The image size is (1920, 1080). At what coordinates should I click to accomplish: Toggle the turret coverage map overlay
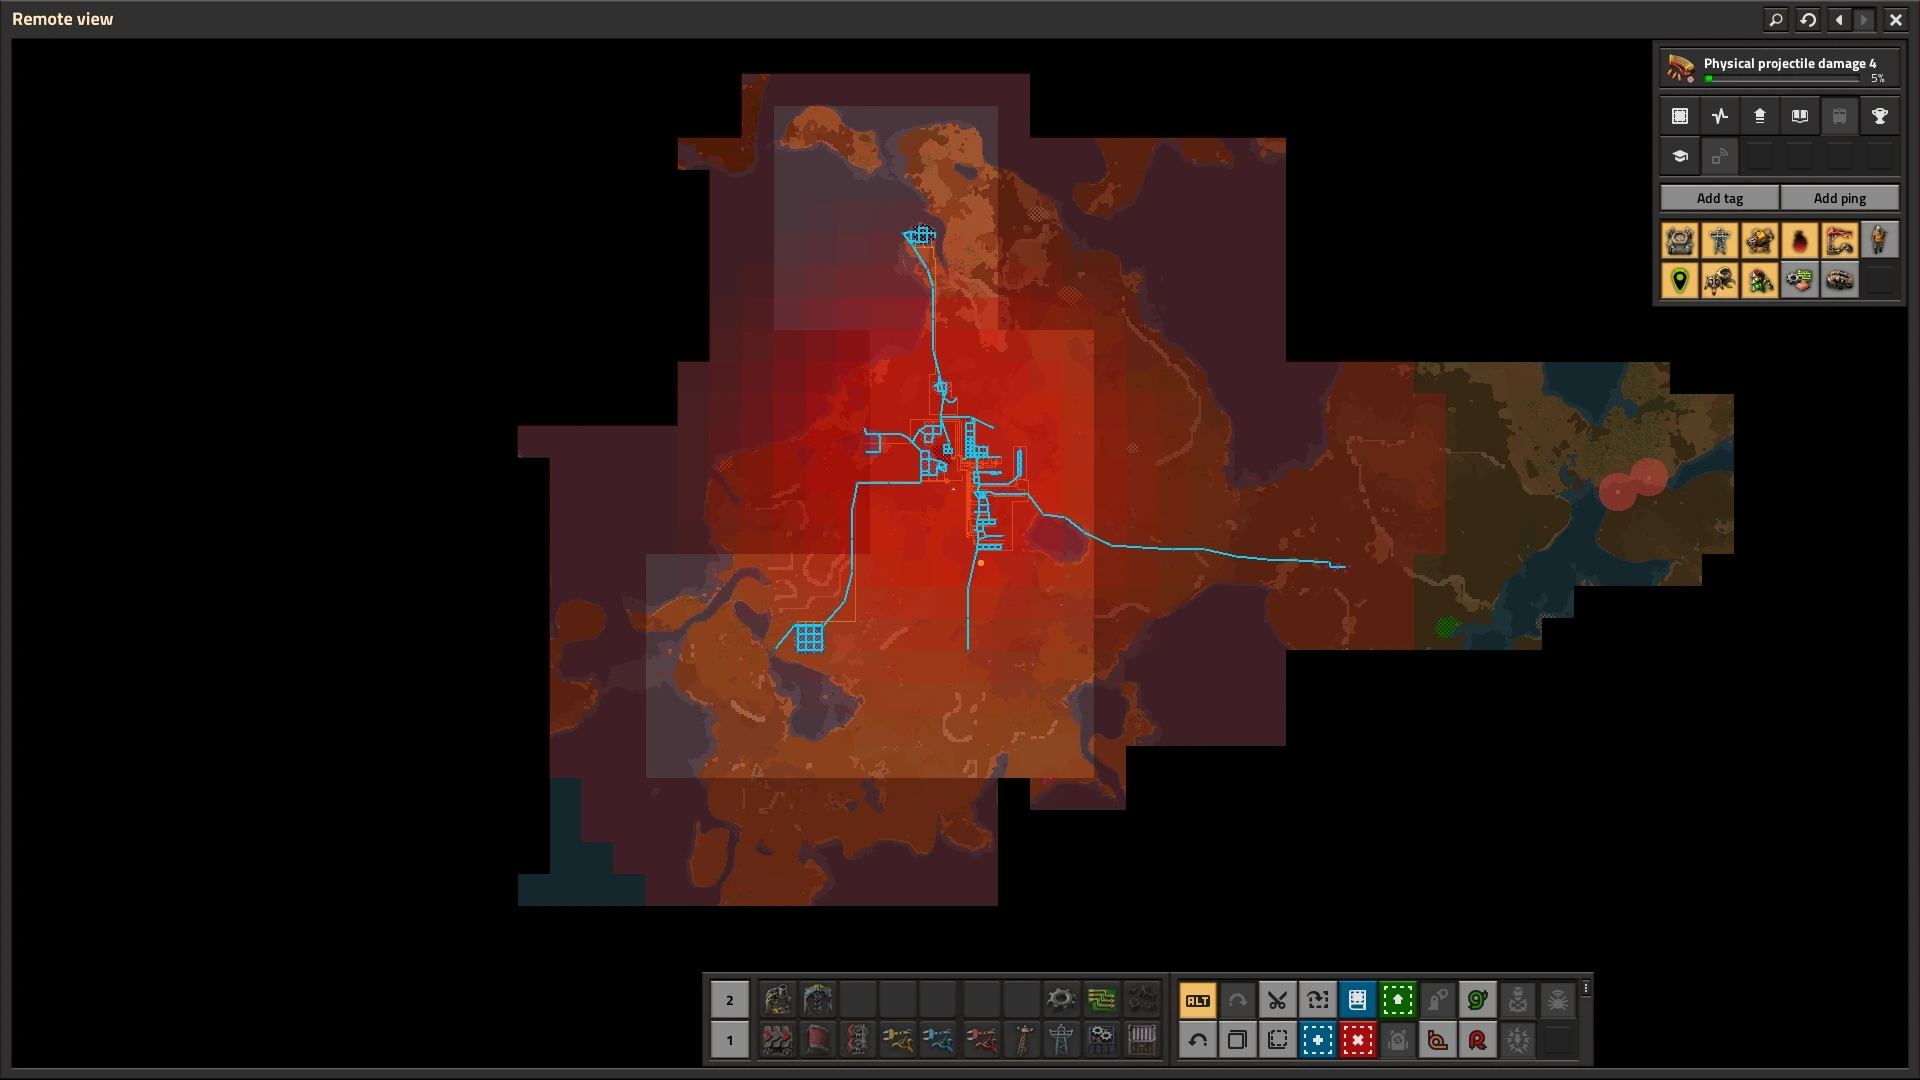1760,241
